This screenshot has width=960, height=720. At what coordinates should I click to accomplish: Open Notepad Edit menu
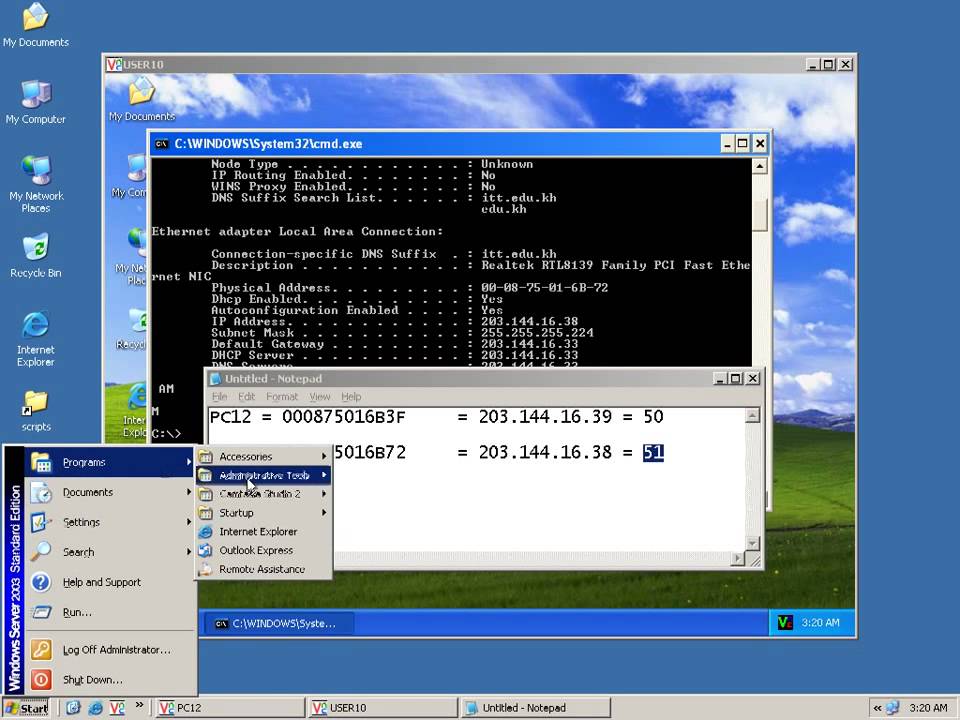click(247, 397)
